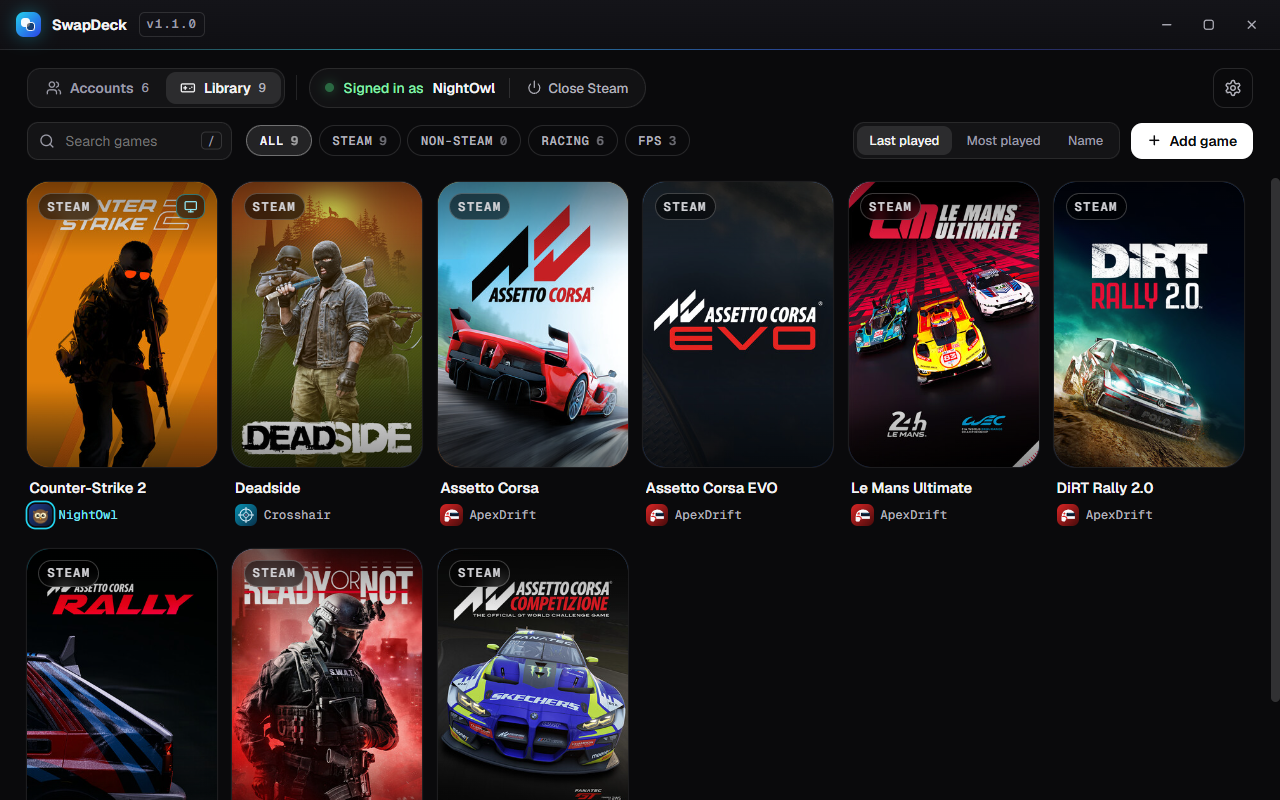The height and width of the screenshot is (800, 1280).
Task: Filter by STEAM games chip
Action: [x=360, y=141]
